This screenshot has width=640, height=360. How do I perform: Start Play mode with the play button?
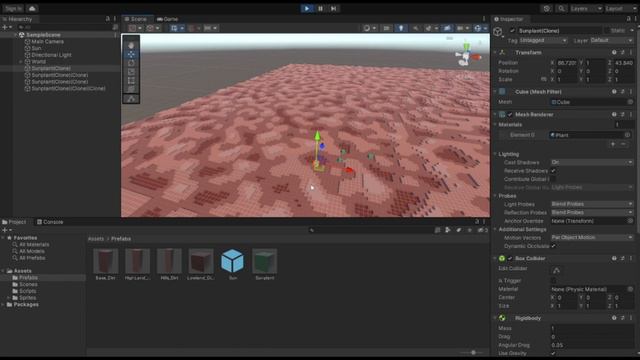(307, 8)
